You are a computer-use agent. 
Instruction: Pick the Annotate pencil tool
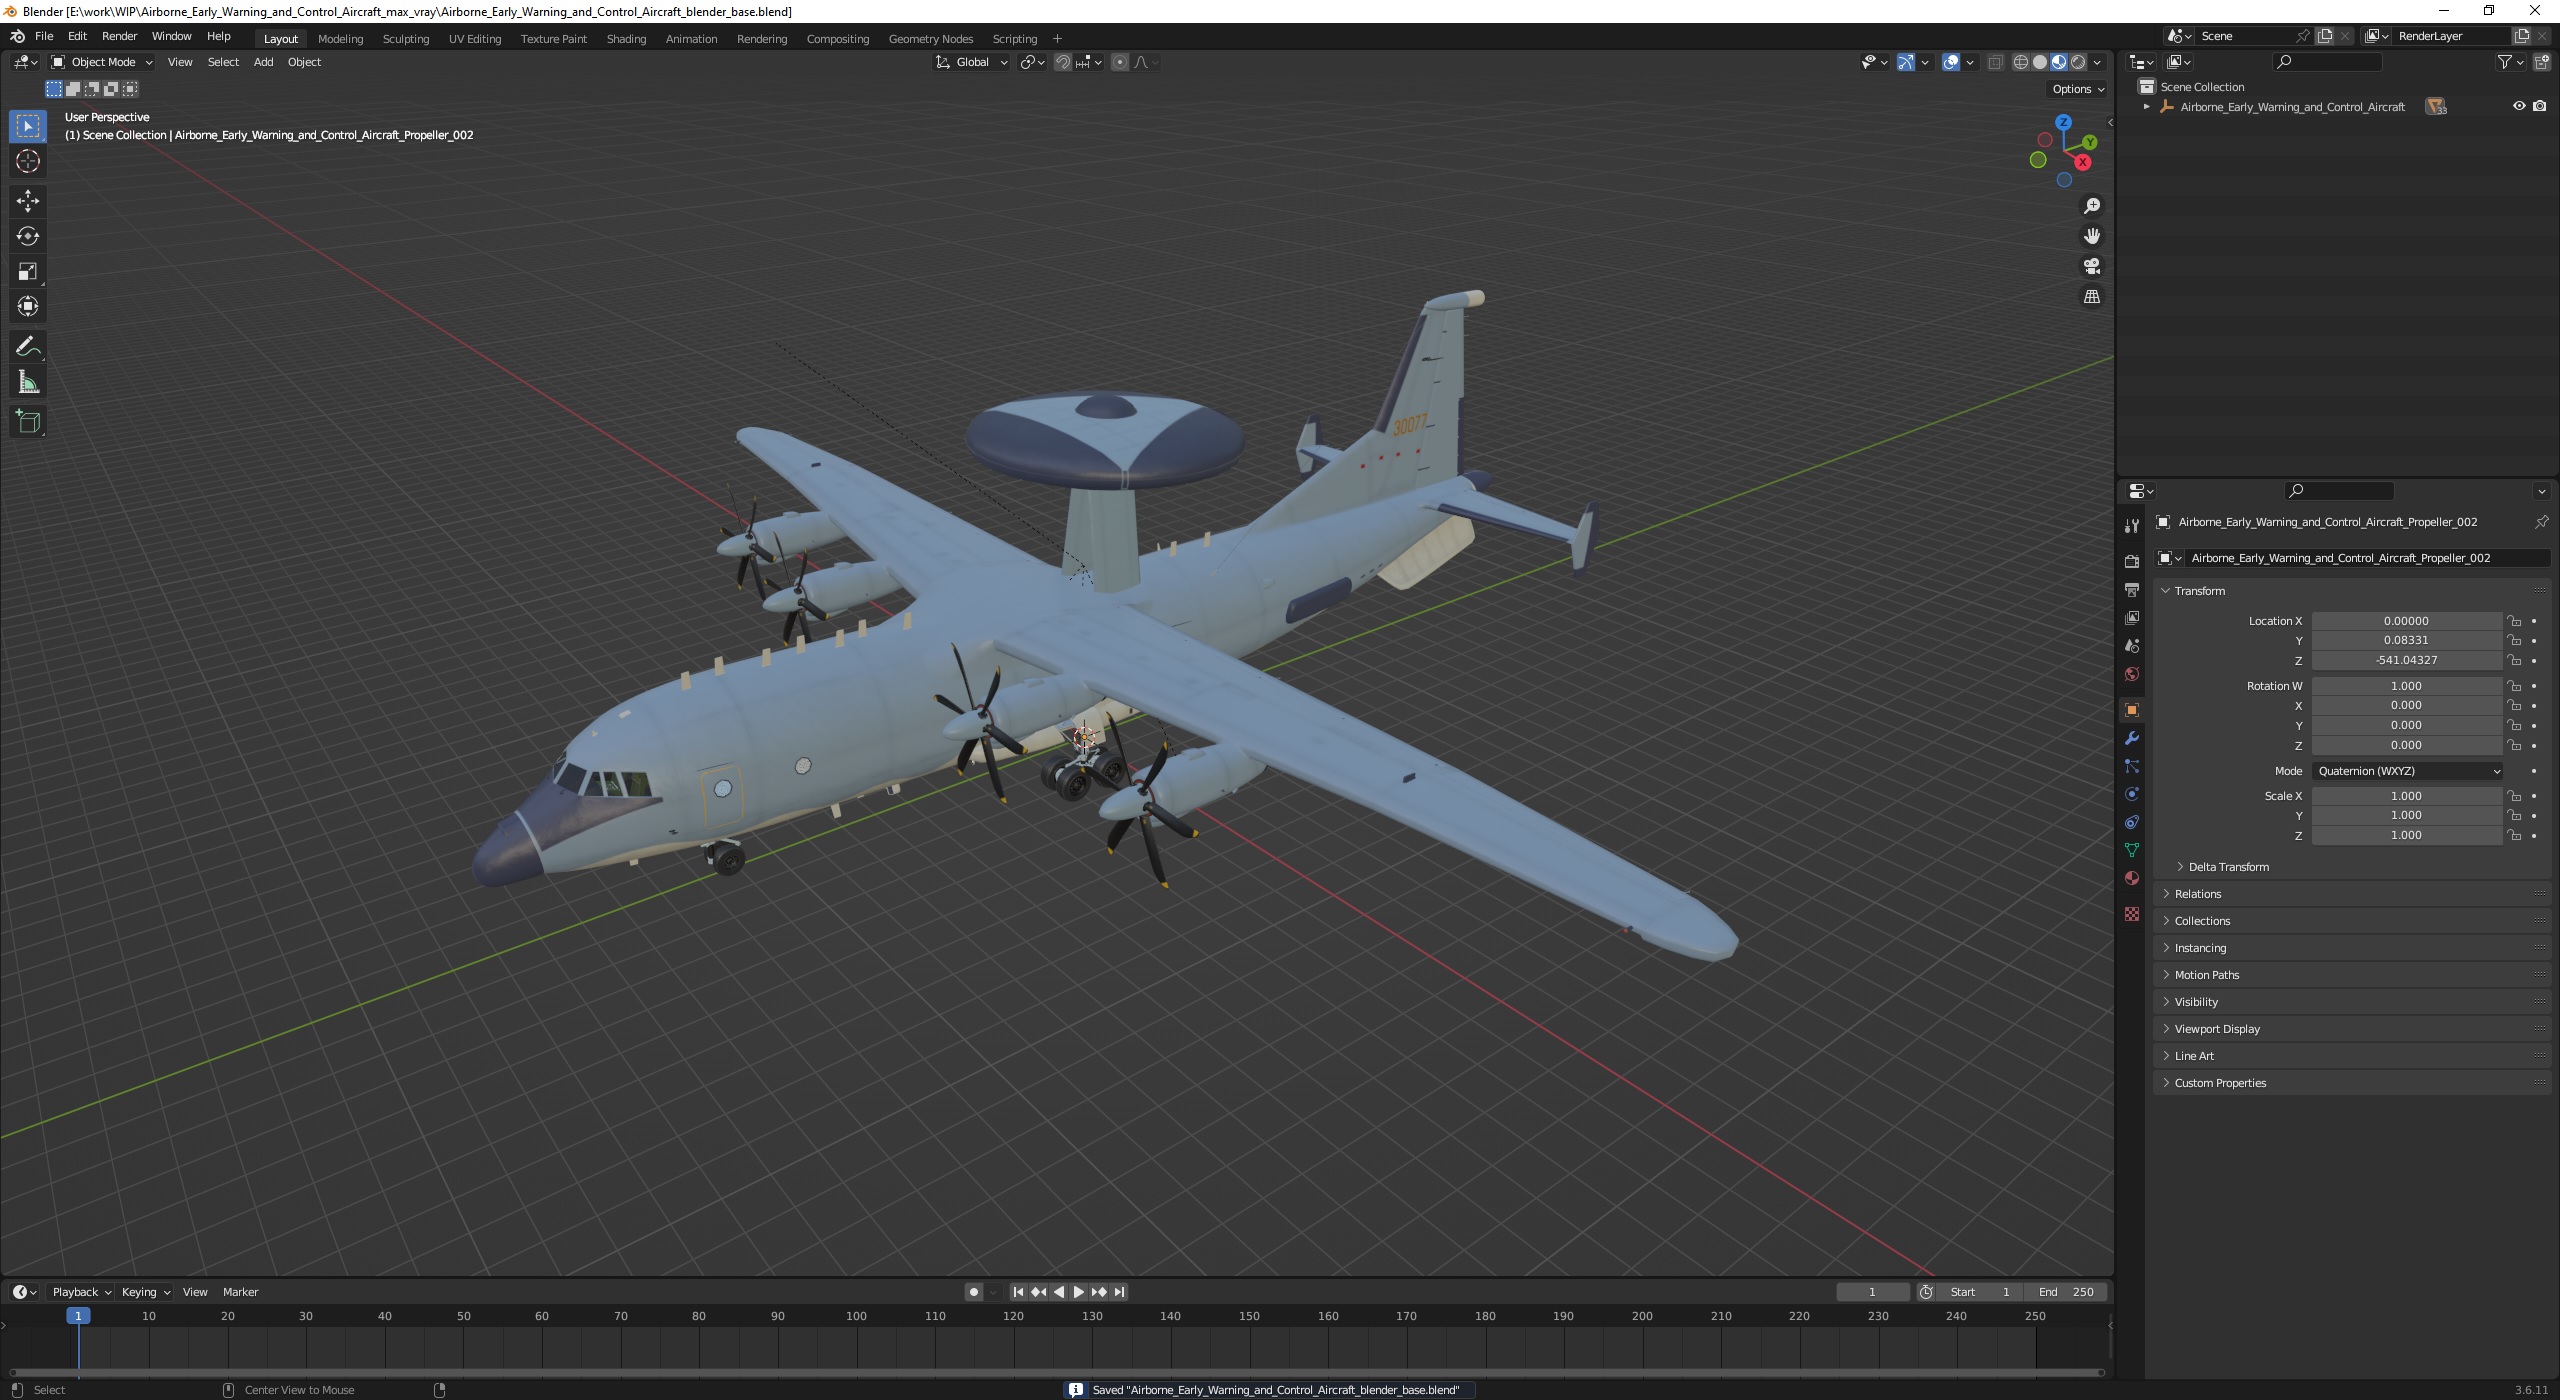28,347
